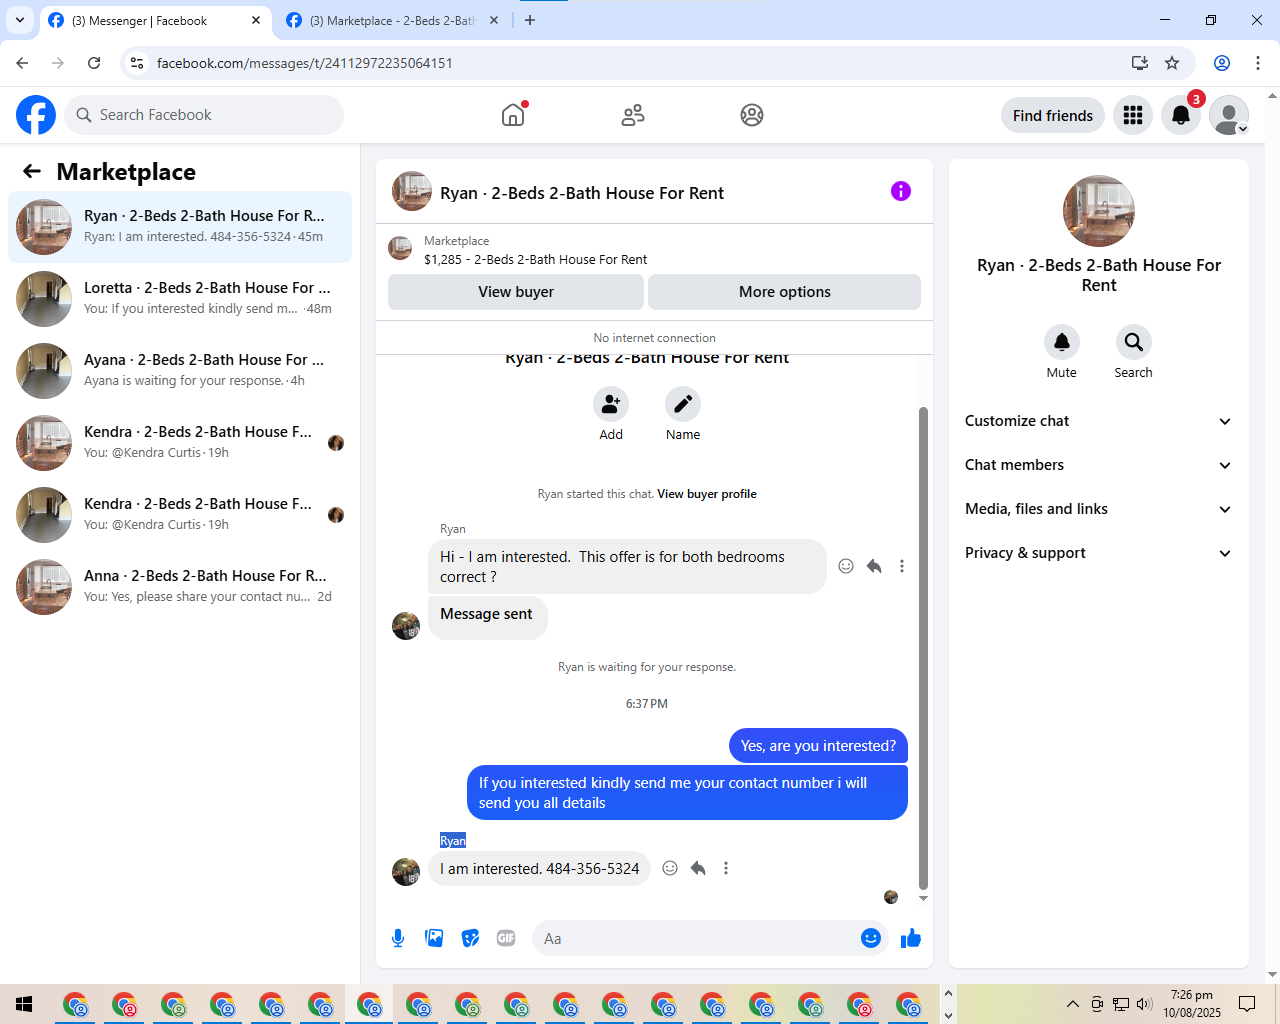Expand Chat members section
The image size is (1280, 1024).
1099,465
